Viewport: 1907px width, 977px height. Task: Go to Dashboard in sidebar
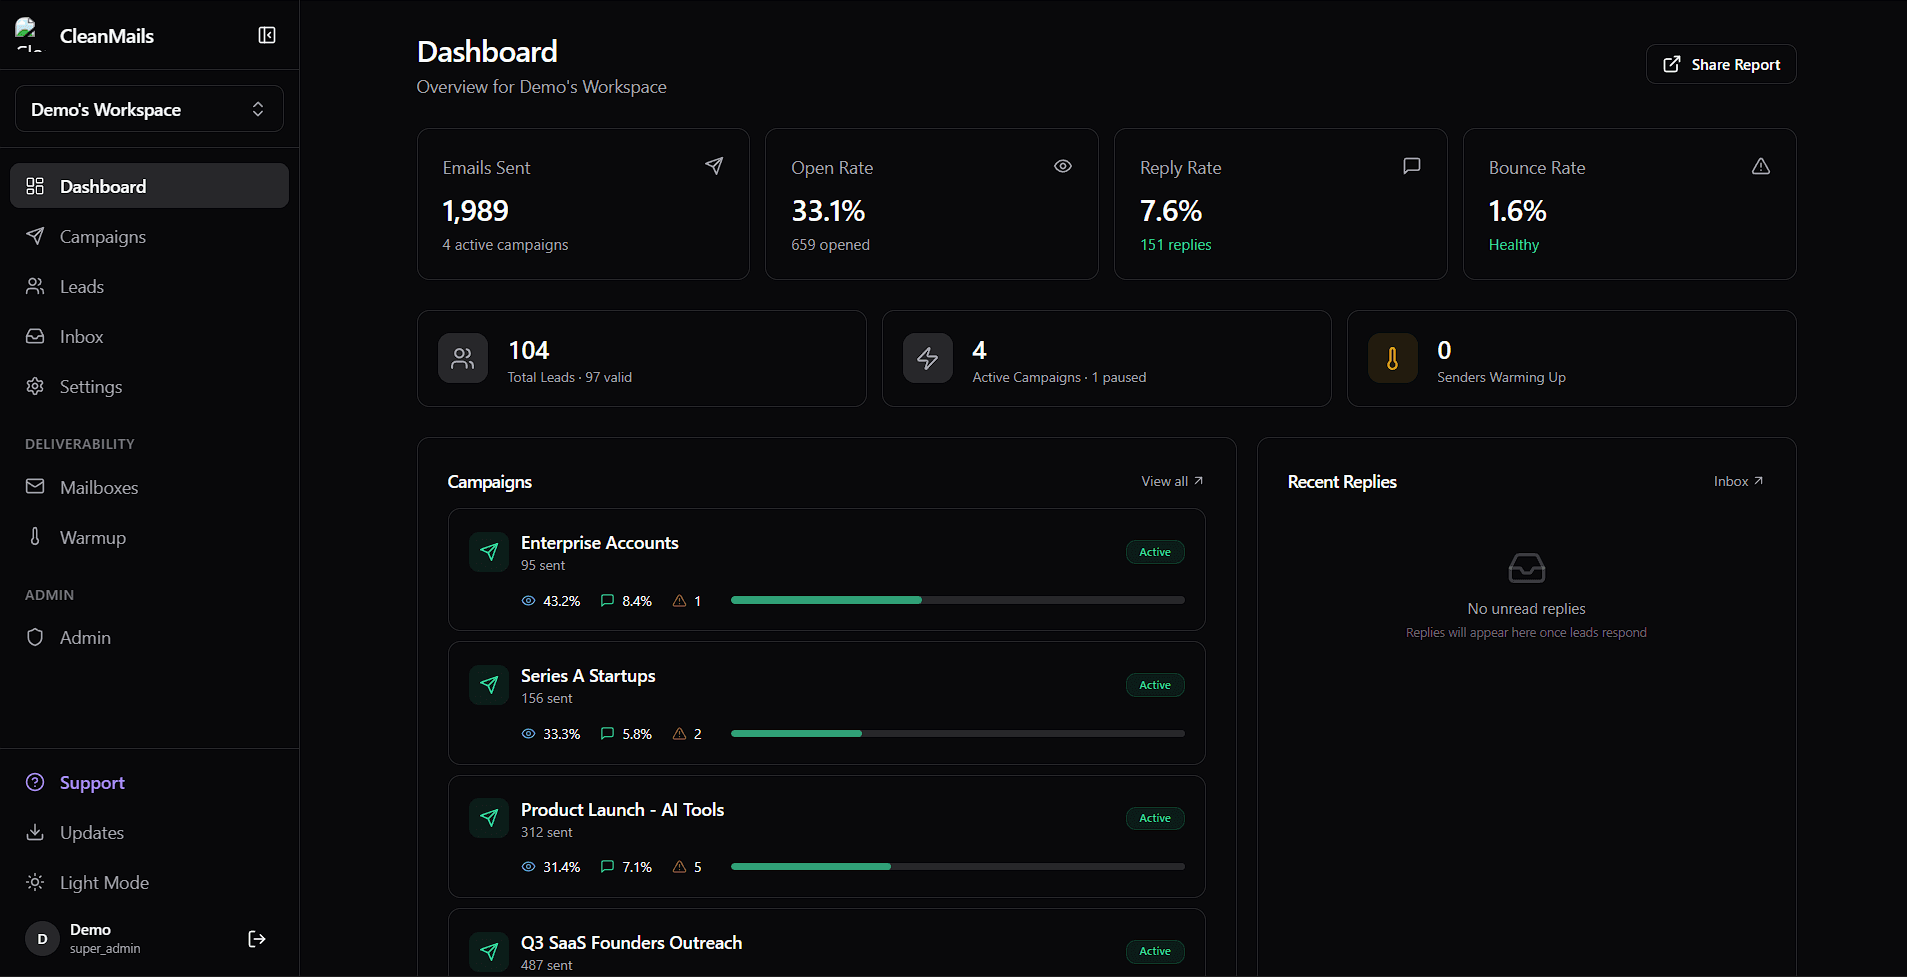149,186
